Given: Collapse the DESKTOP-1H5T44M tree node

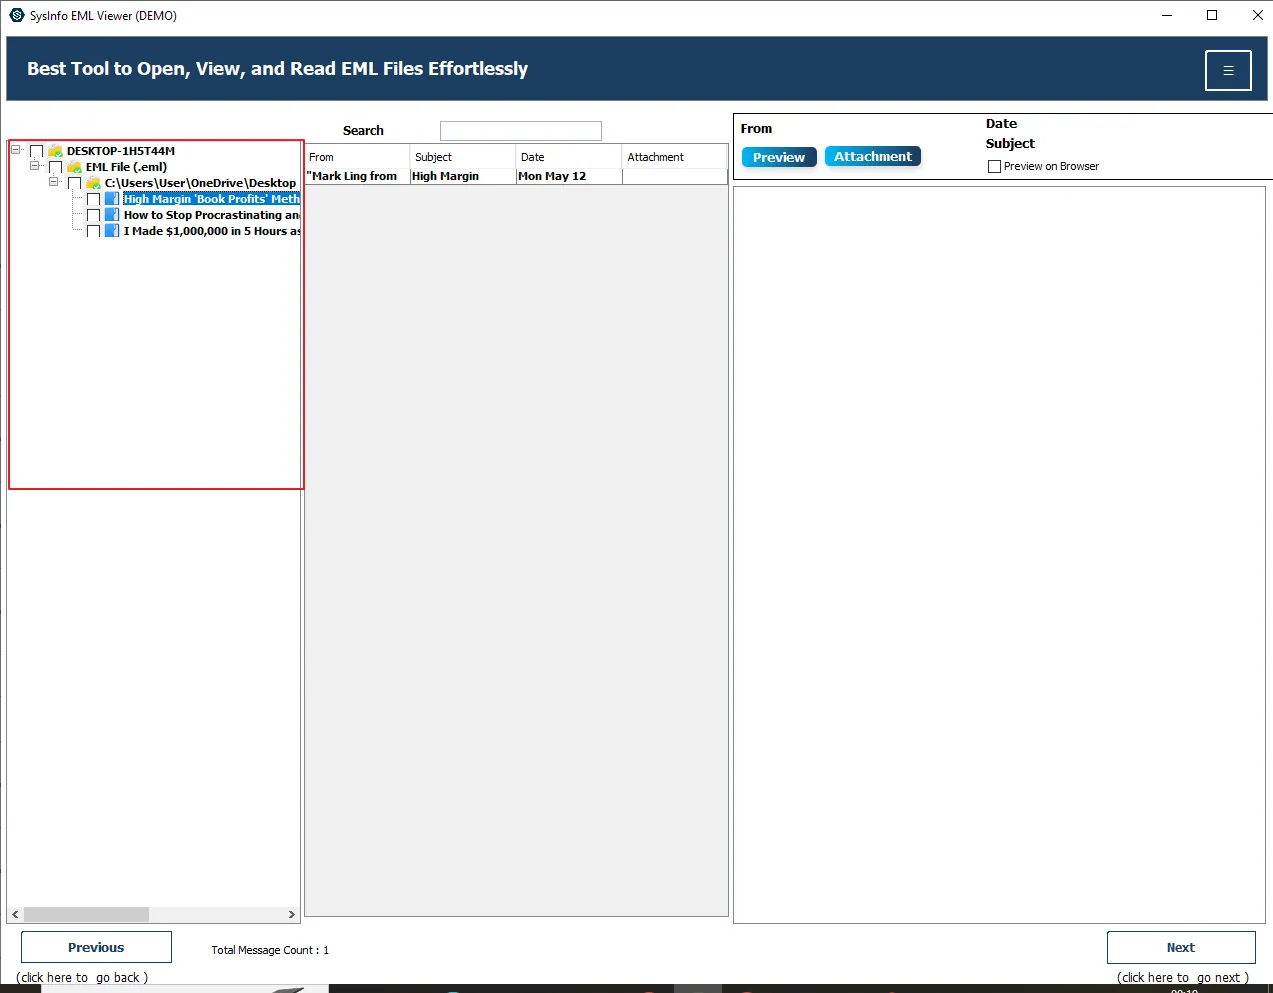Looking at the screenshot, I should tap(14, 148).
